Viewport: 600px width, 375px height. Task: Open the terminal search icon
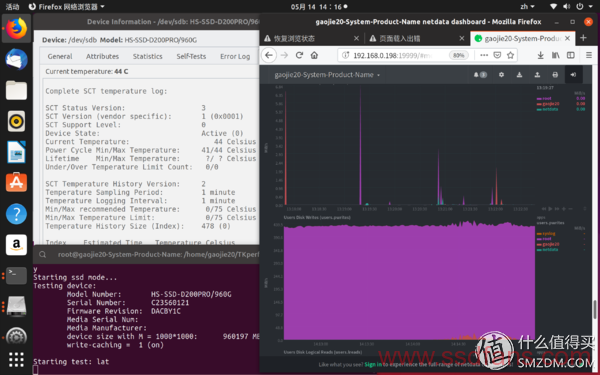[x=42, y=254]
